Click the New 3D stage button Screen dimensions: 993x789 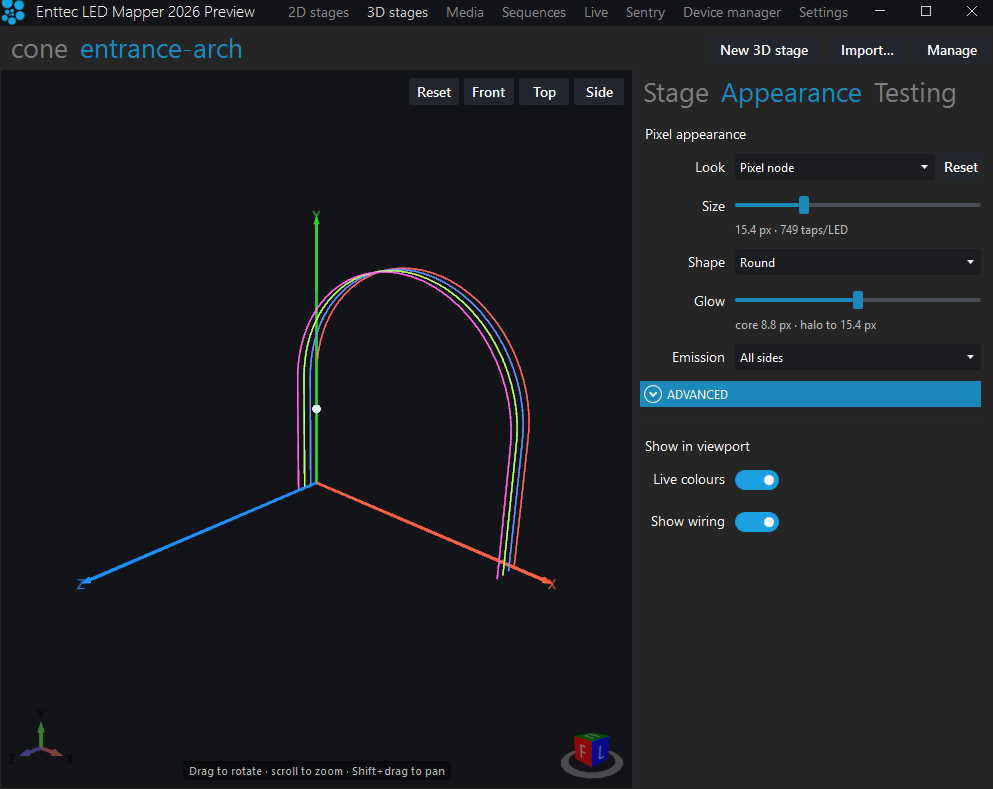click(764, 51)
